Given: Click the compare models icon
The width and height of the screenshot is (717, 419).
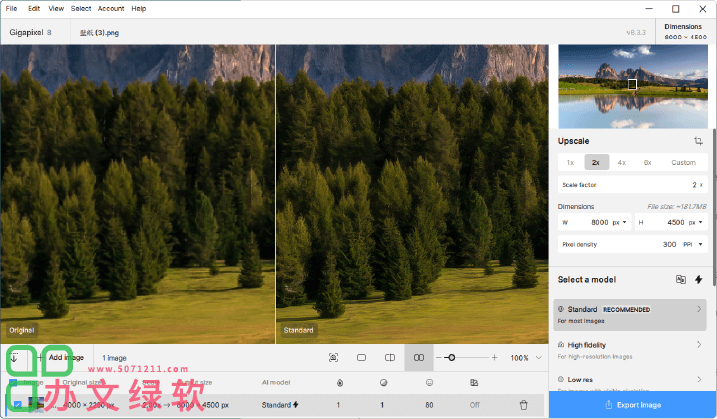Looking at the screenshot, I should pyautogui.click(x=680, y=279).
